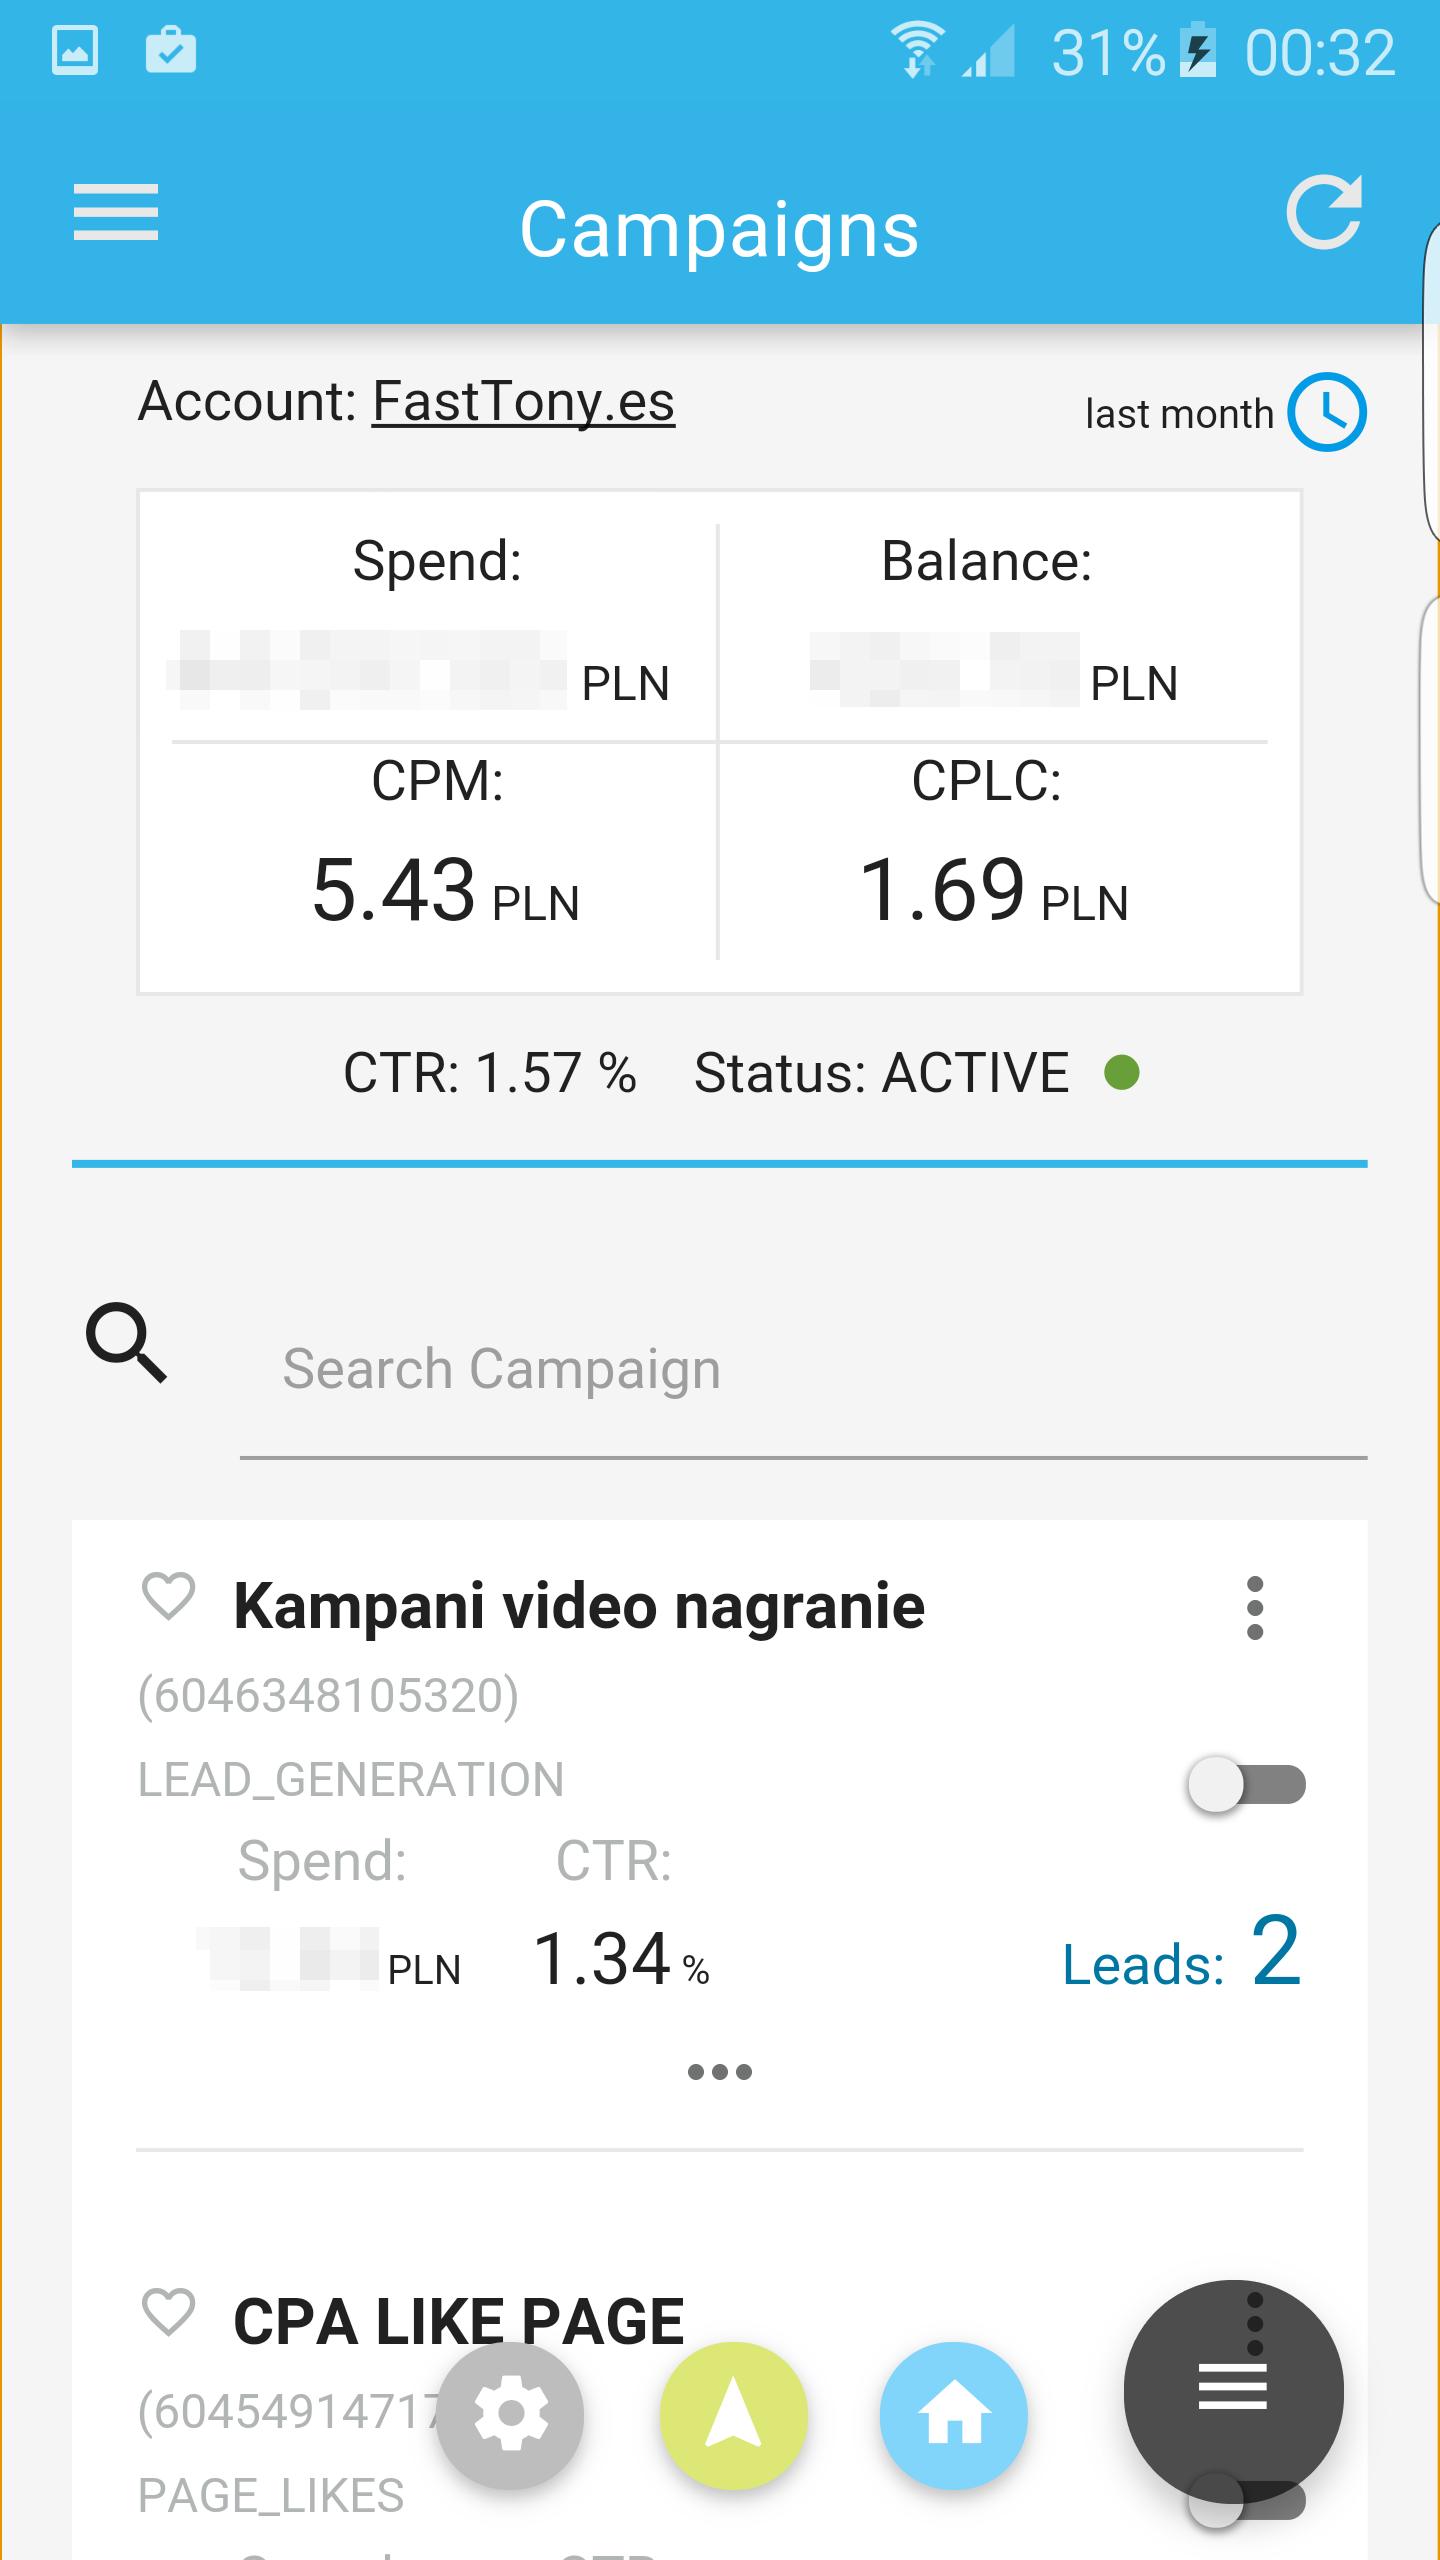
Task: Open the gray settings gear button
Action: (510, 2414)
